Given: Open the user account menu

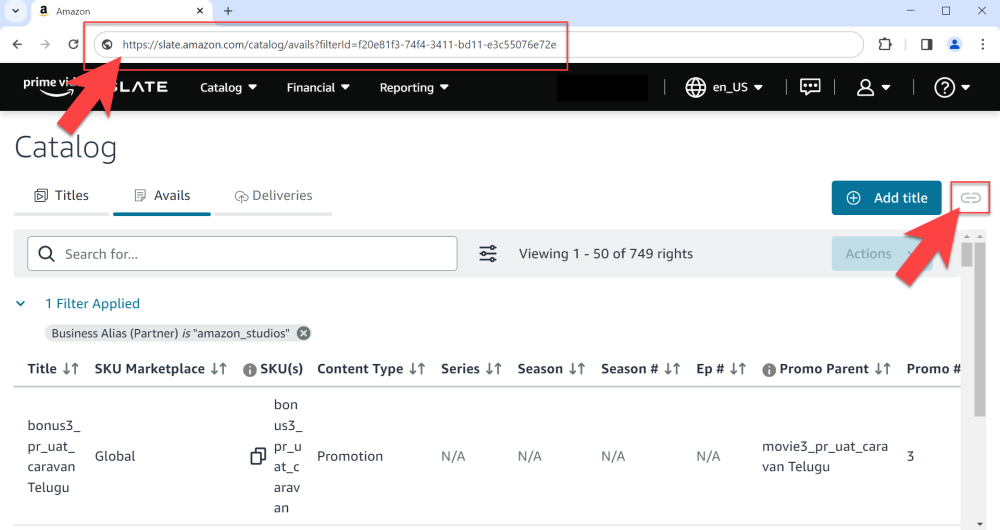Looking at the screenshot, I should [x=873, y=87].
